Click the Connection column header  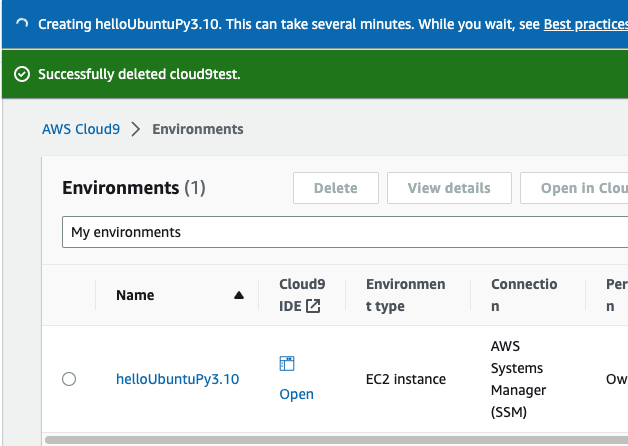tap(524, 295)
